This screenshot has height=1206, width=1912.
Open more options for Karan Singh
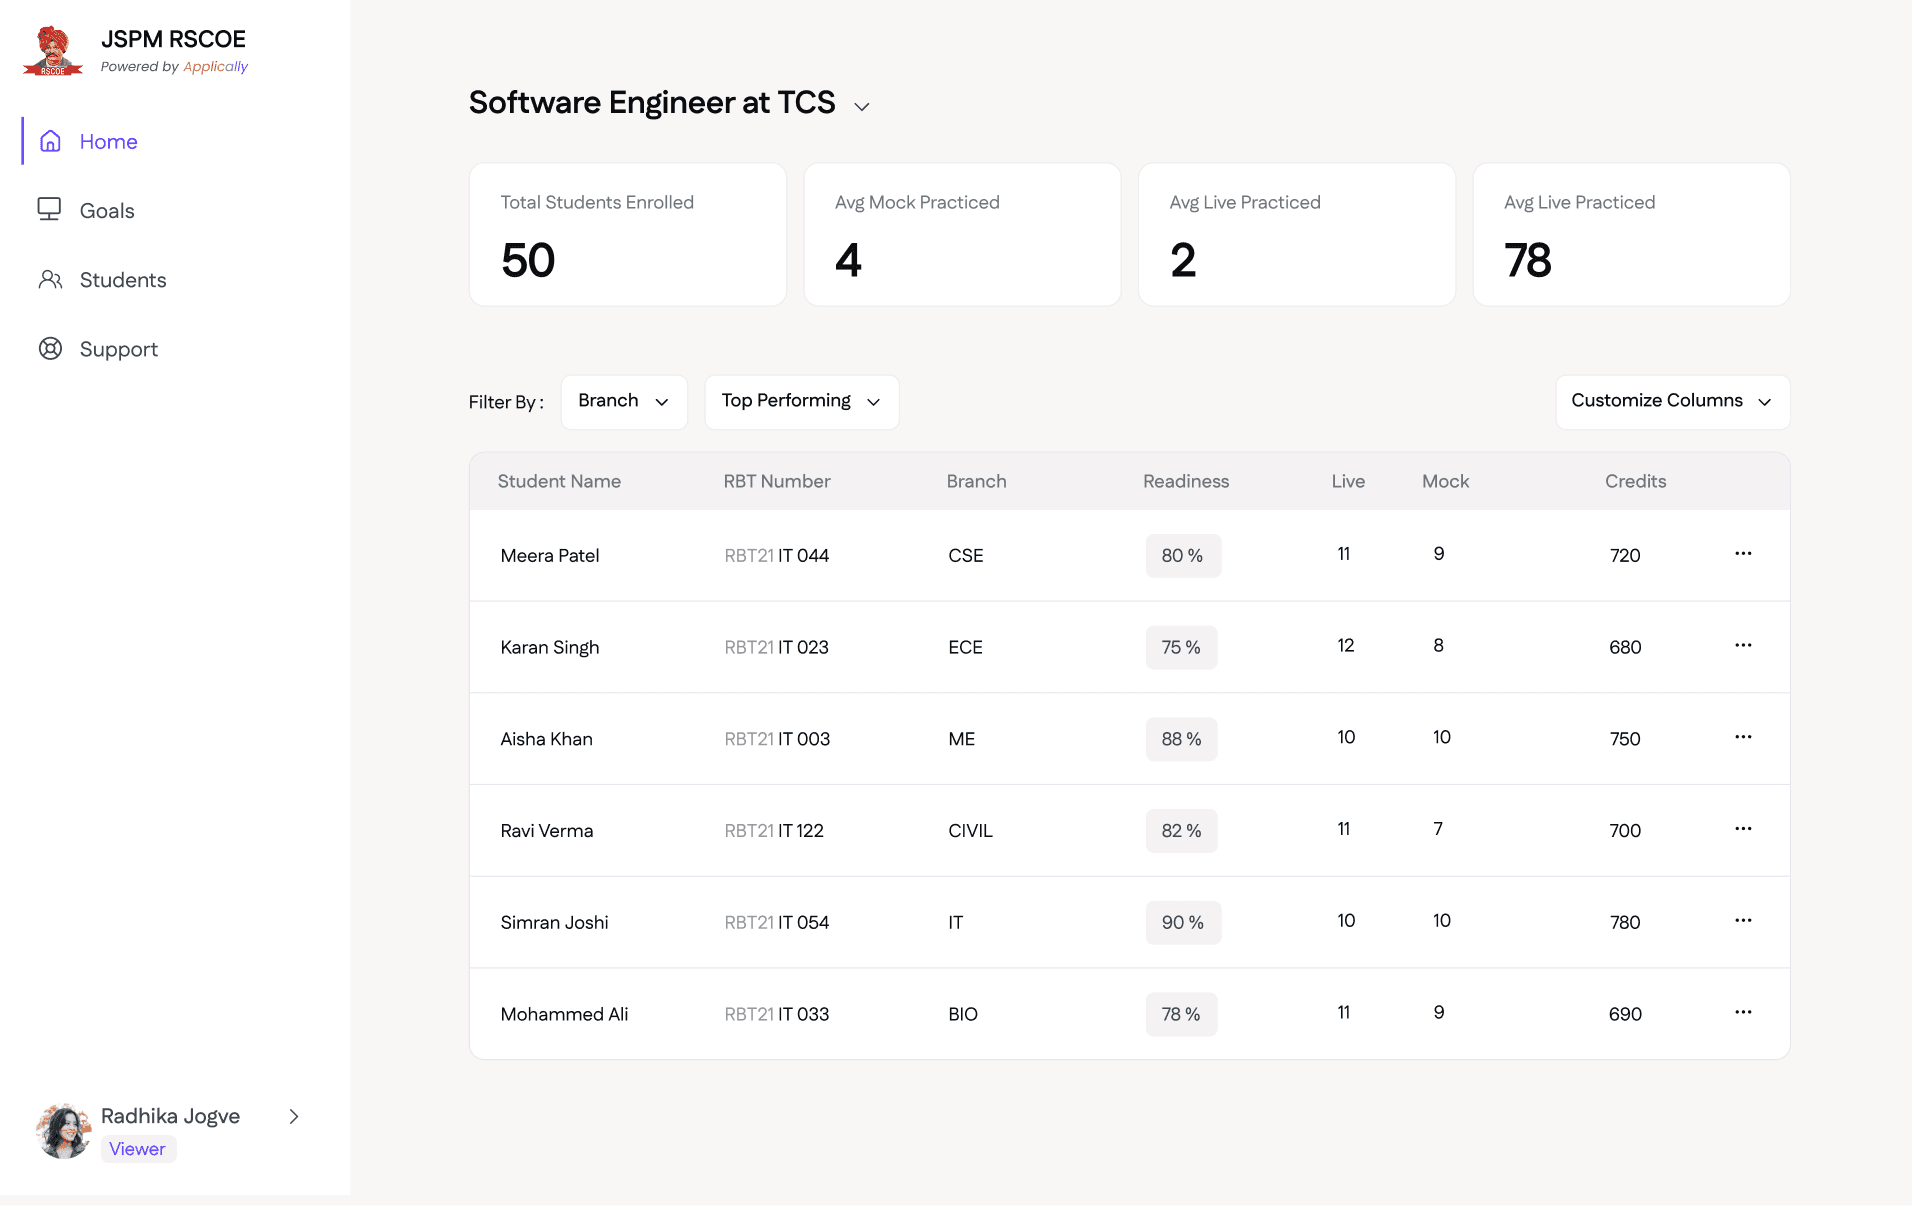click(x=1743, y=645)
